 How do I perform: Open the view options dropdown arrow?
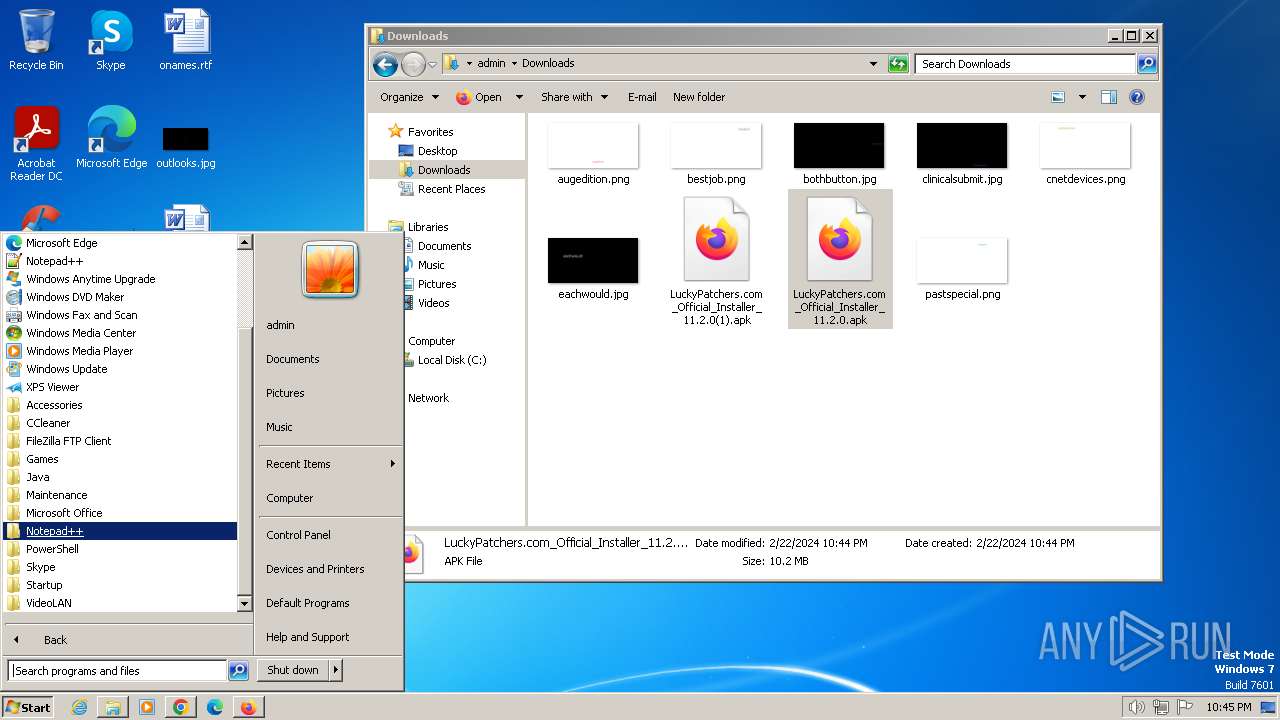1082,97
